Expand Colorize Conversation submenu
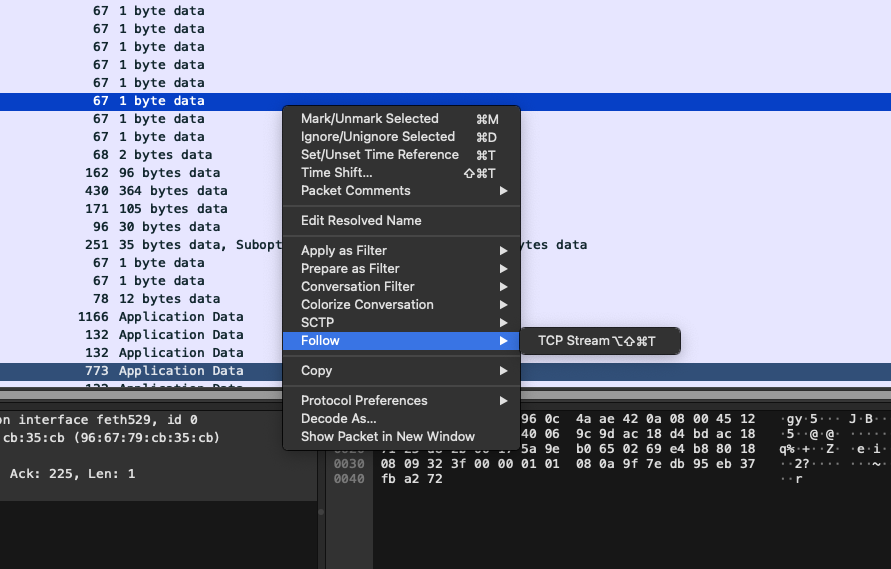The image size is (891, 569). 367,305
